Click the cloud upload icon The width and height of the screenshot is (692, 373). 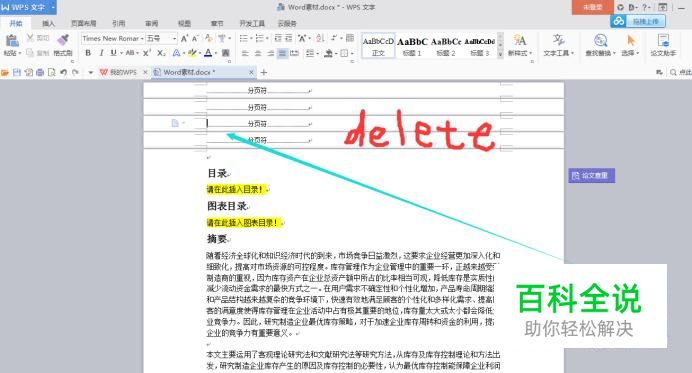(x=619, y=21)
